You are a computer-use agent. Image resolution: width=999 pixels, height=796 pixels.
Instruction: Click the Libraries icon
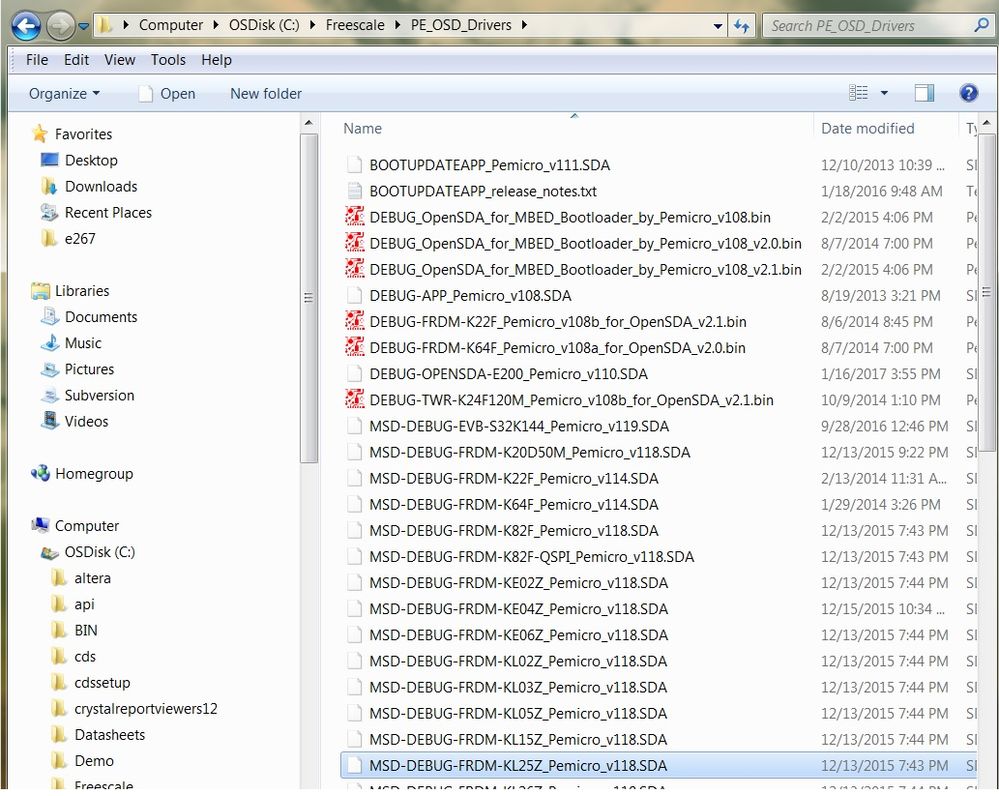(40, 291)
